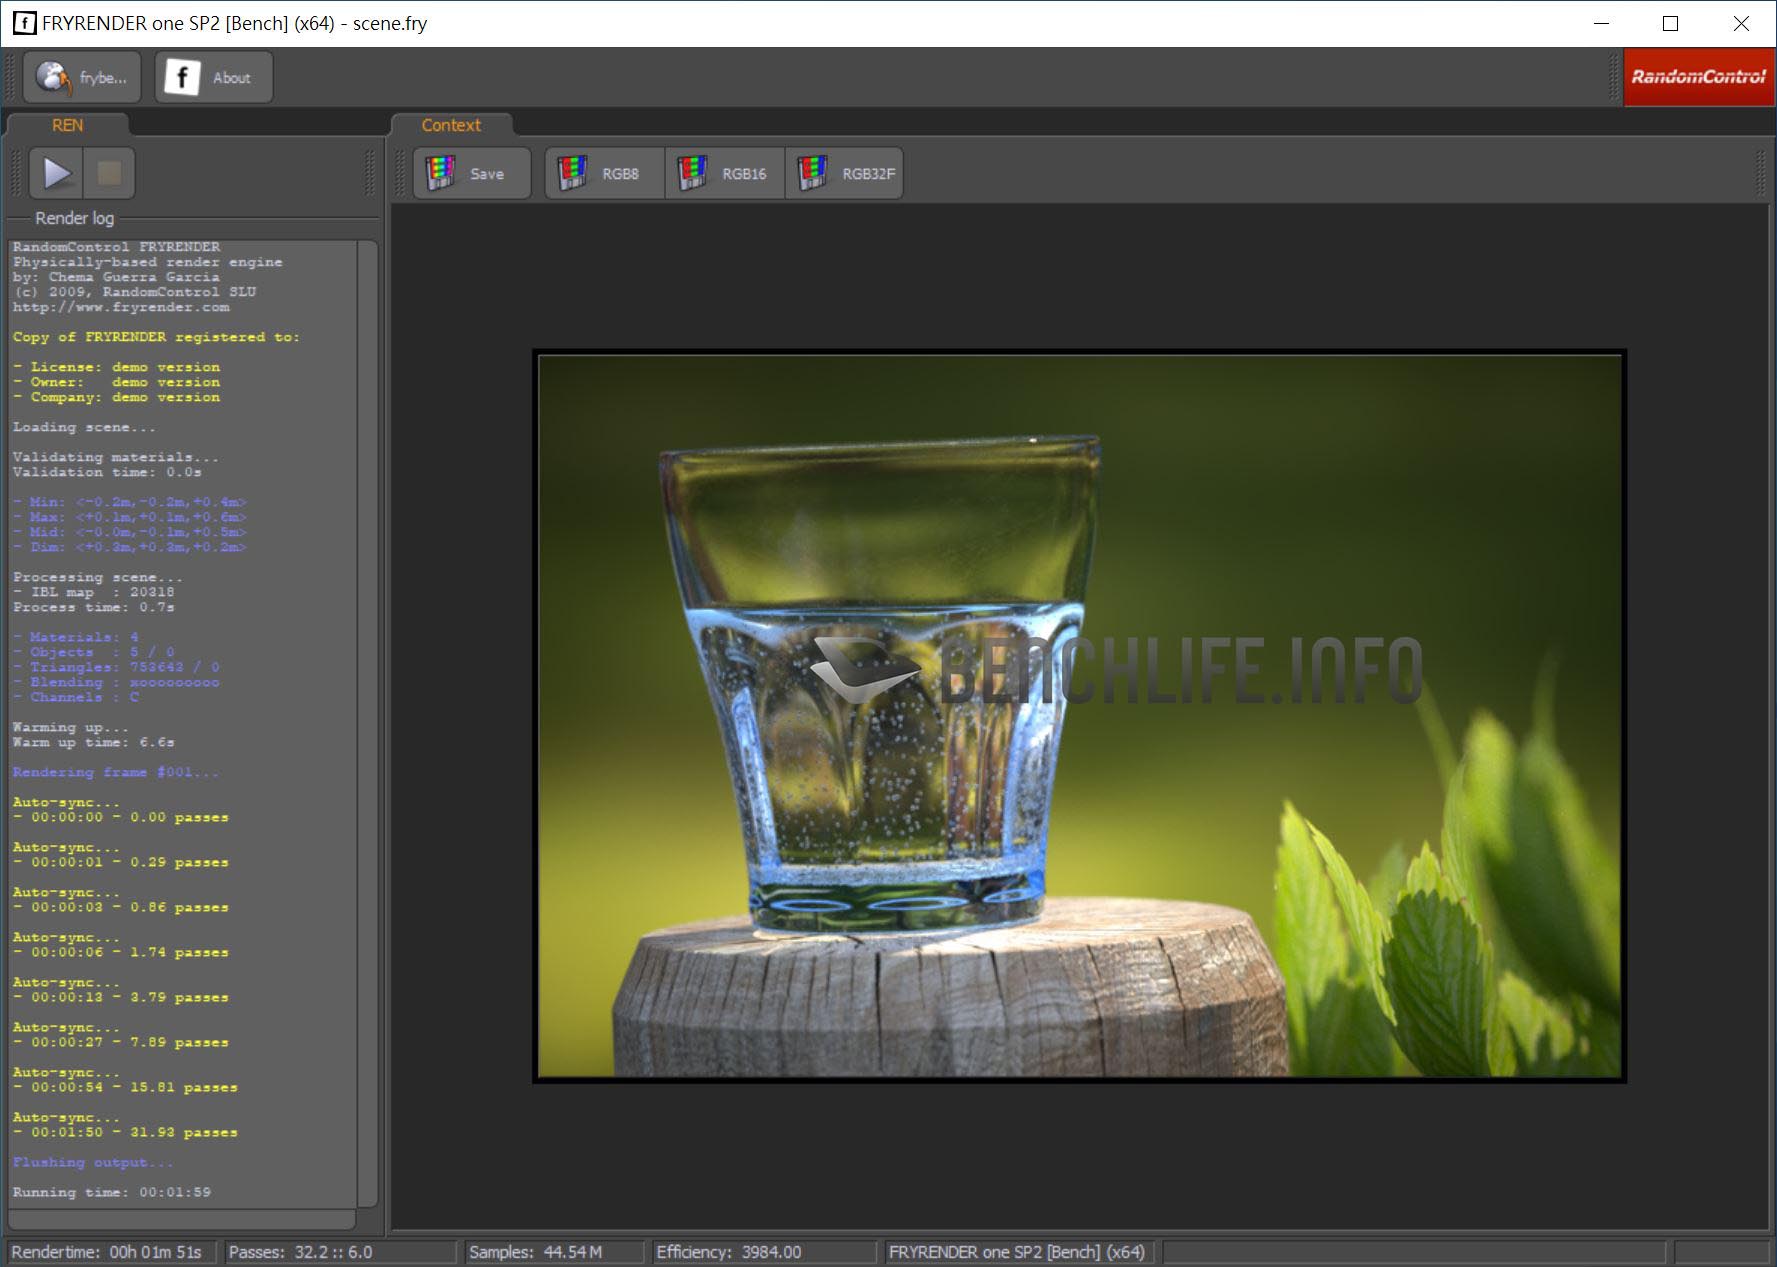Click the RandomControl logo

pos(1698,77)
